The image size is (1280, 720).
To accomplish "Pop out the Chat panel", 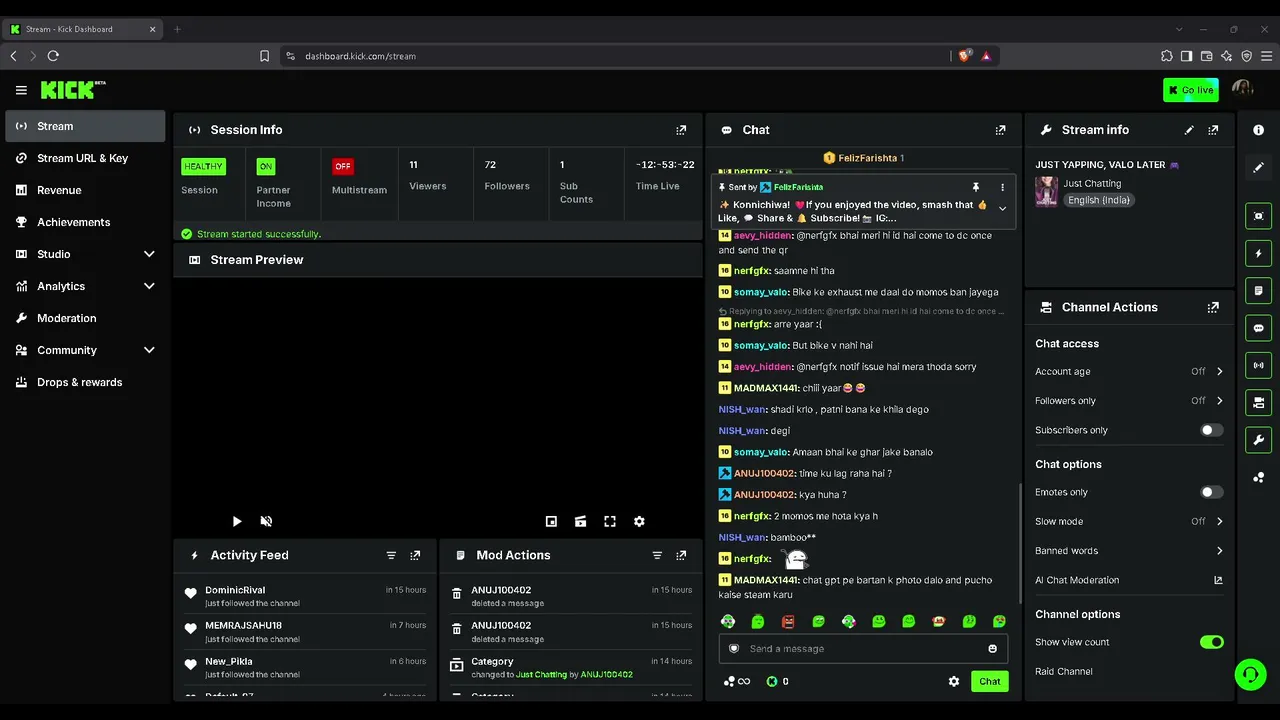I will click(1000, 130).
